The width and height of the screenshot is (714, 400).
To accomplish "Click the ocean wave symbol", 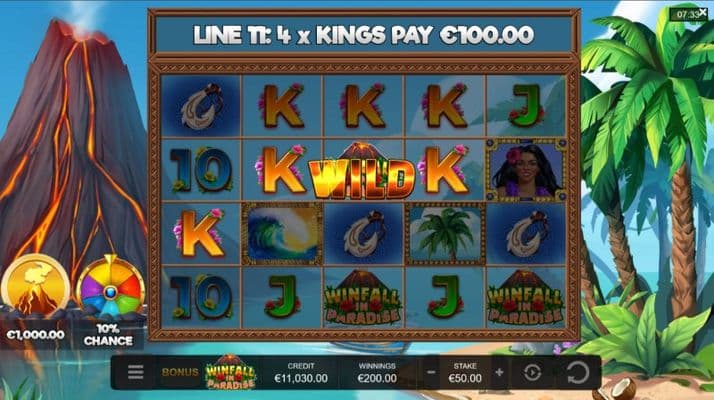I will click(x=282, y=234).
